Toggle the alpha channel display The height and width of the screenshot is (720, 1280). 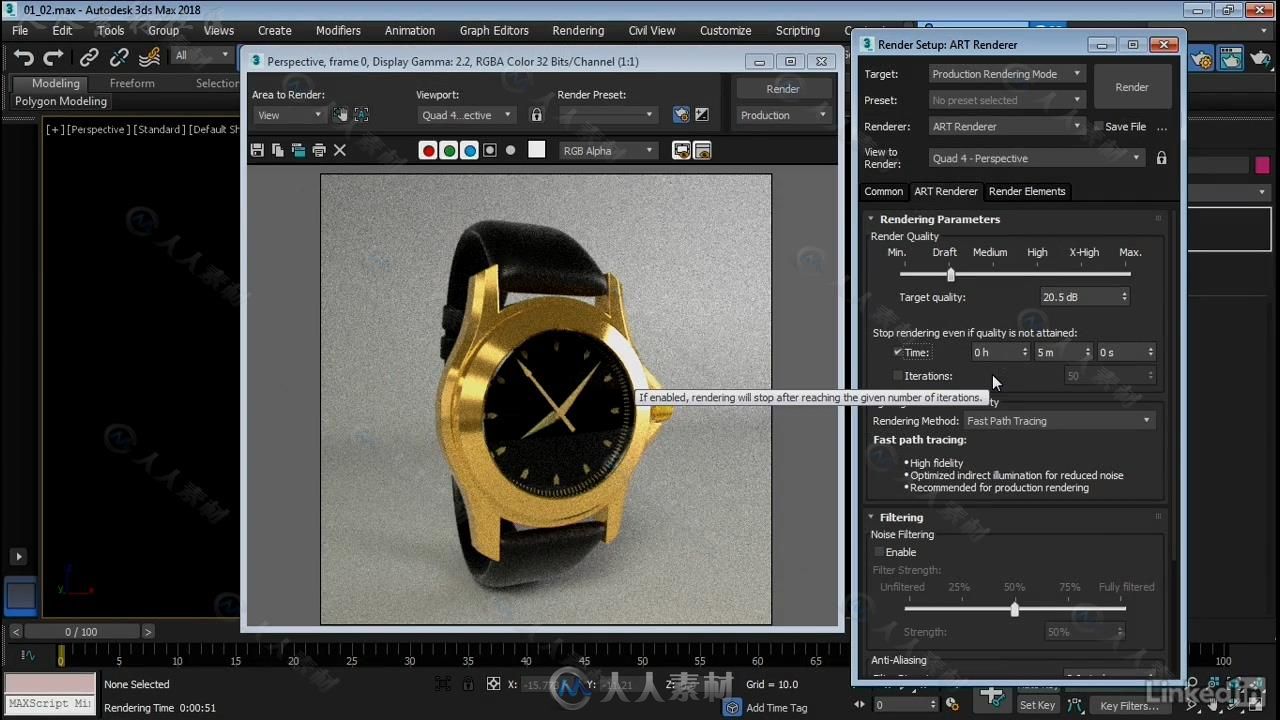tap(490, 150)
